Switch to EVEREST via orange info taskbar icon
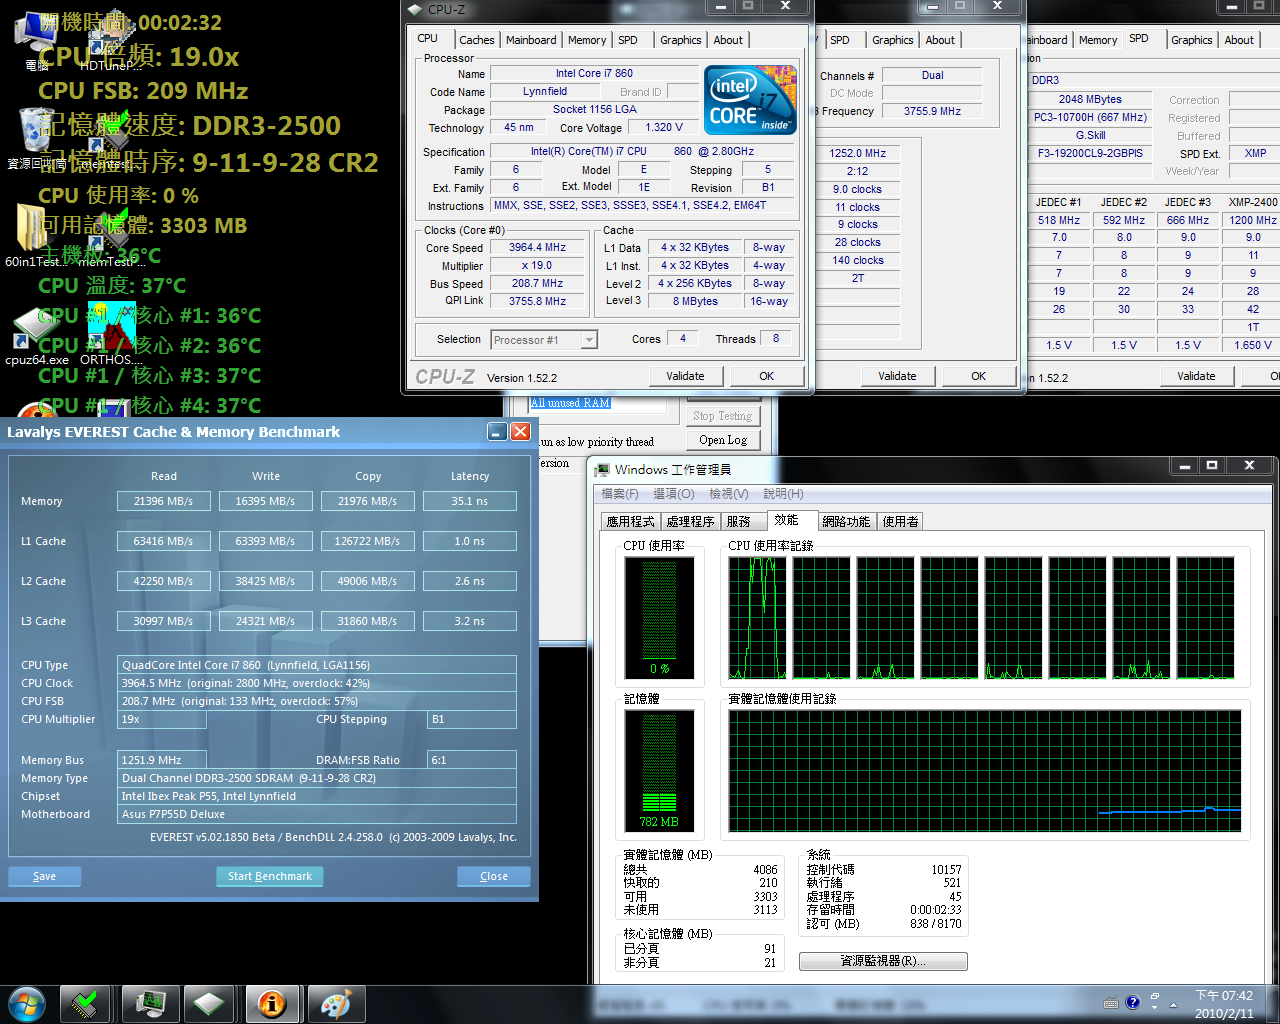This screenshot has height=1024, width=1280. [x=271, y=1003]
